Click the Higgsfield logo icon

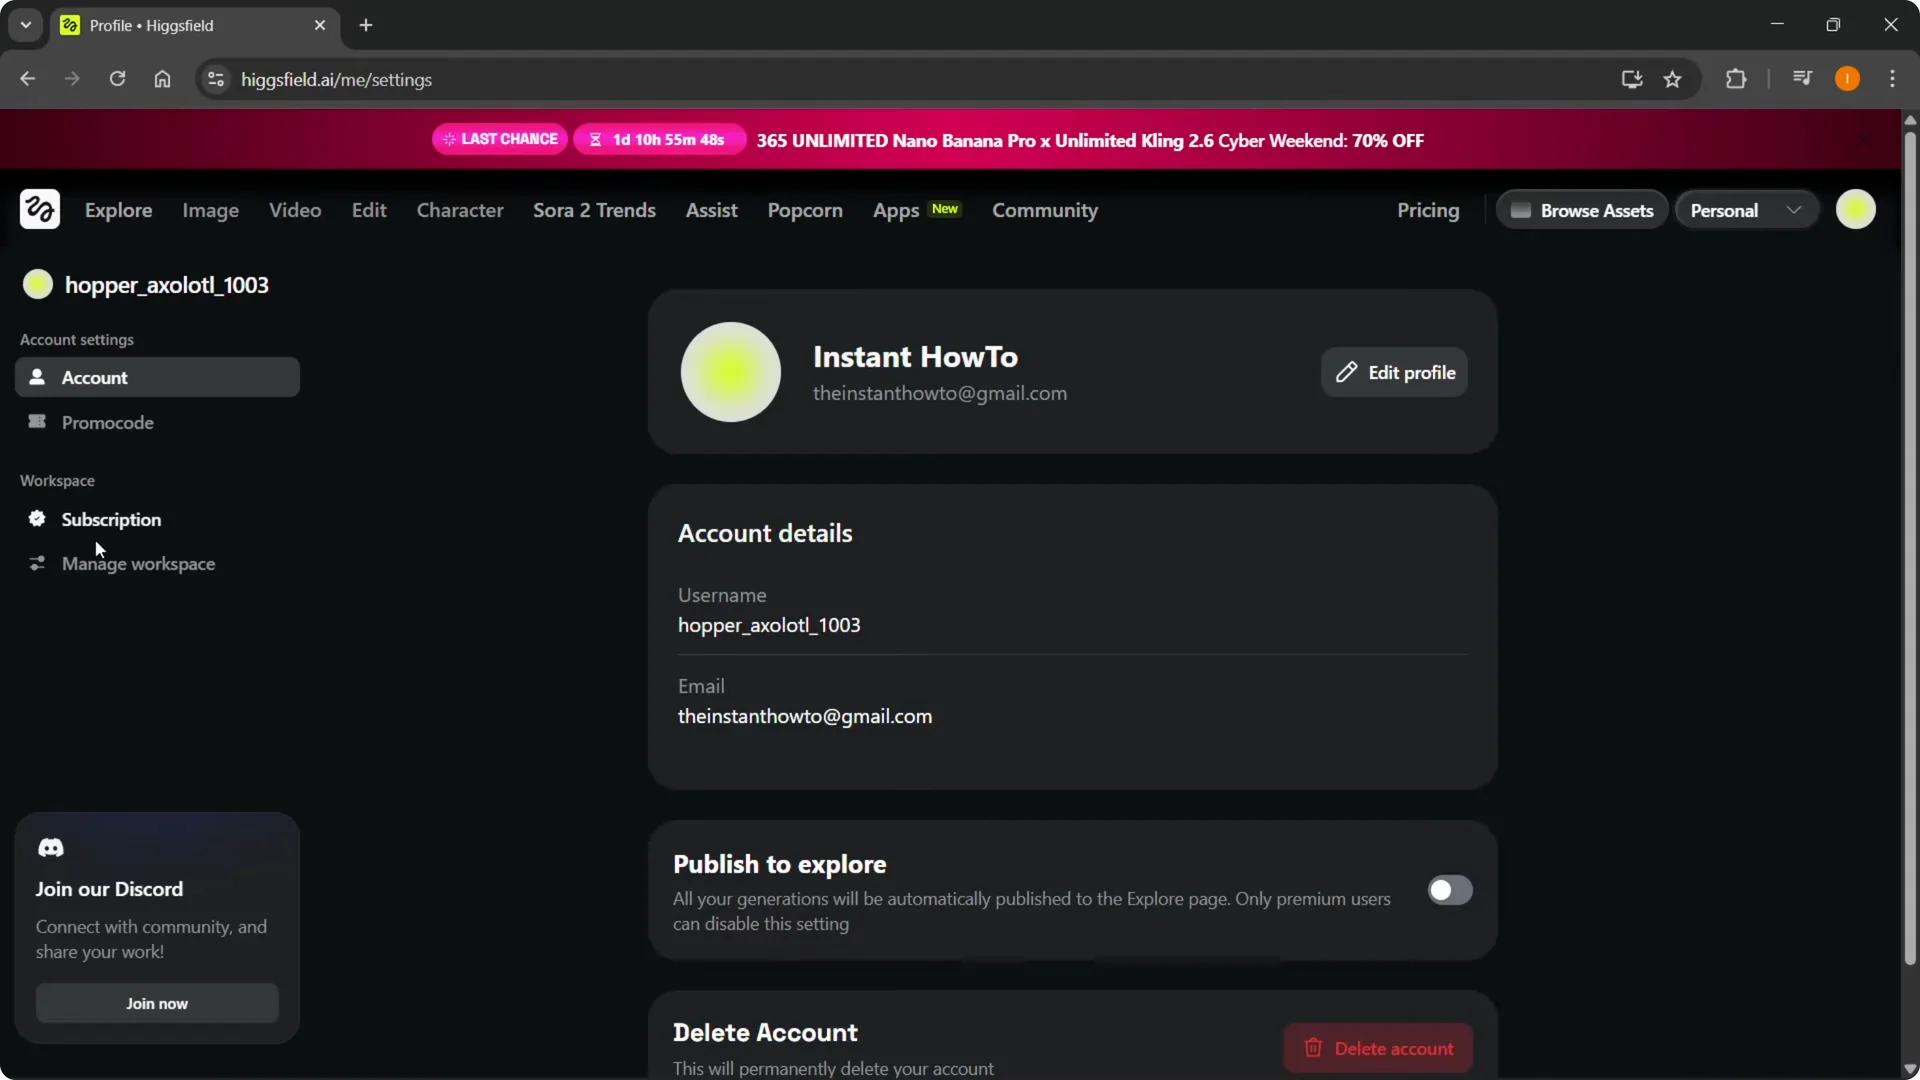coord(39,209)
